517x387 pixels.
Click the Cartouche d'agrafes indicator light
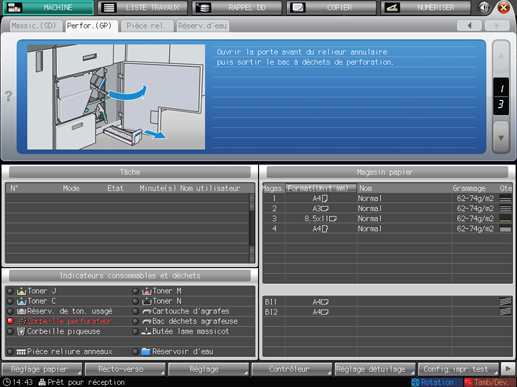(135, 311)
